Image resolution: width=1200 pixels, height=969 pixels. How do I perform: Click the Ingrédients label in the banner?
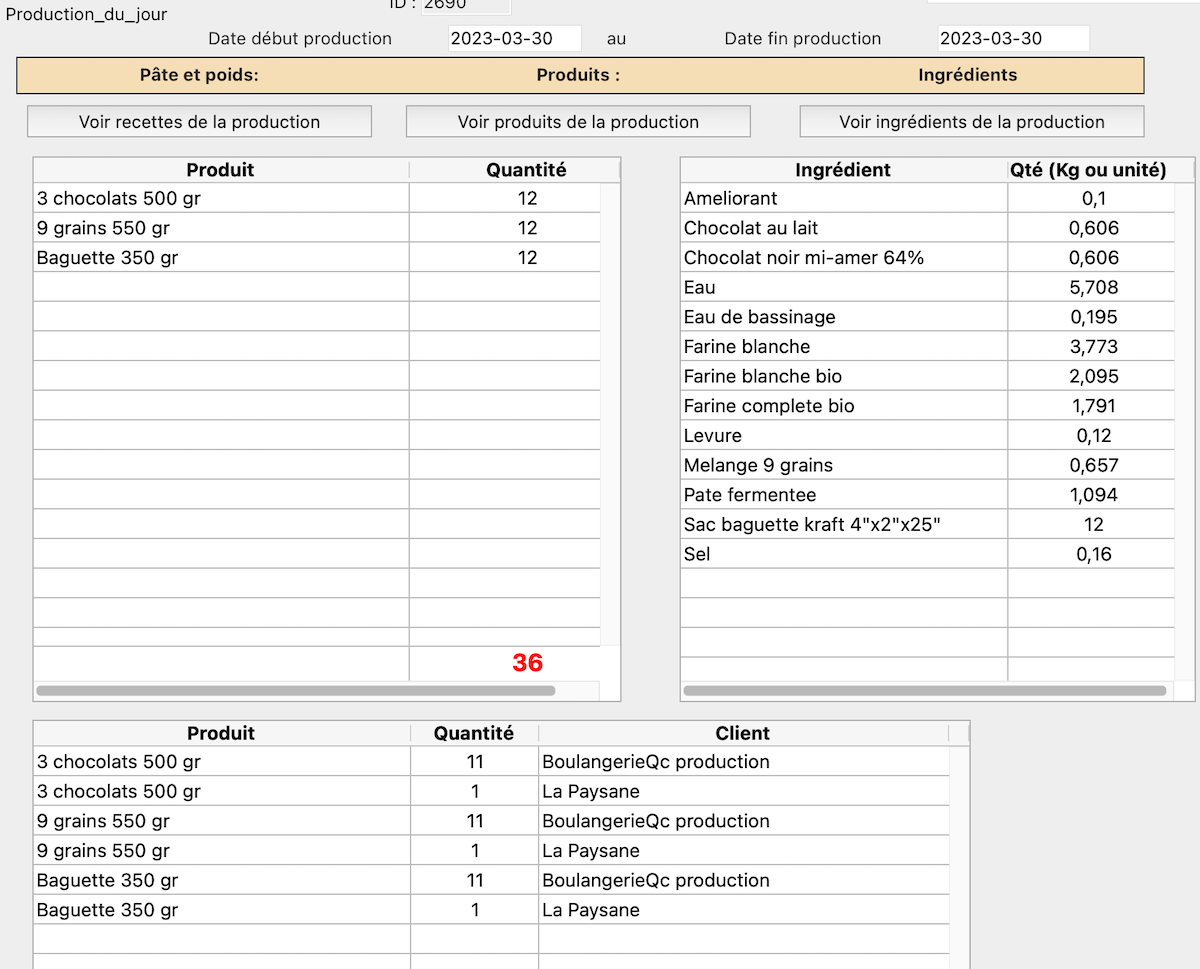click(967, 75)
